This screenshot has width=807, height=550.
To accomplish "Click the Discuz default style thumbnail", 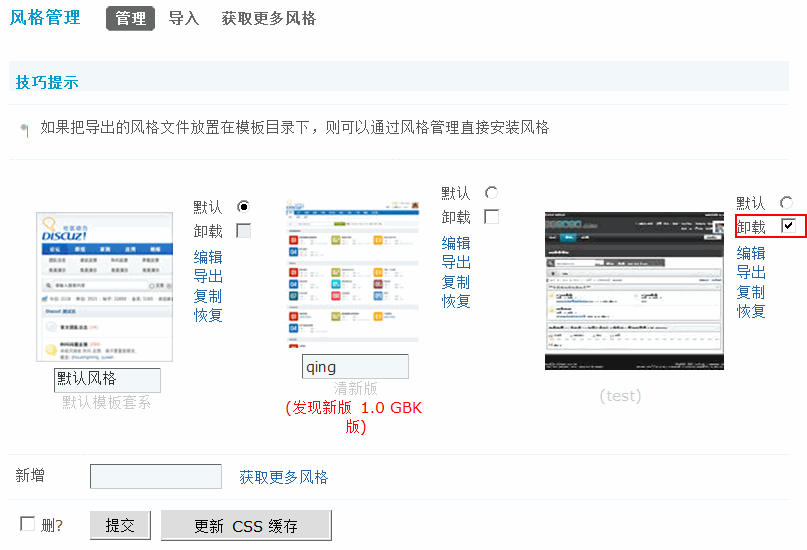I will tap(104, 287).
